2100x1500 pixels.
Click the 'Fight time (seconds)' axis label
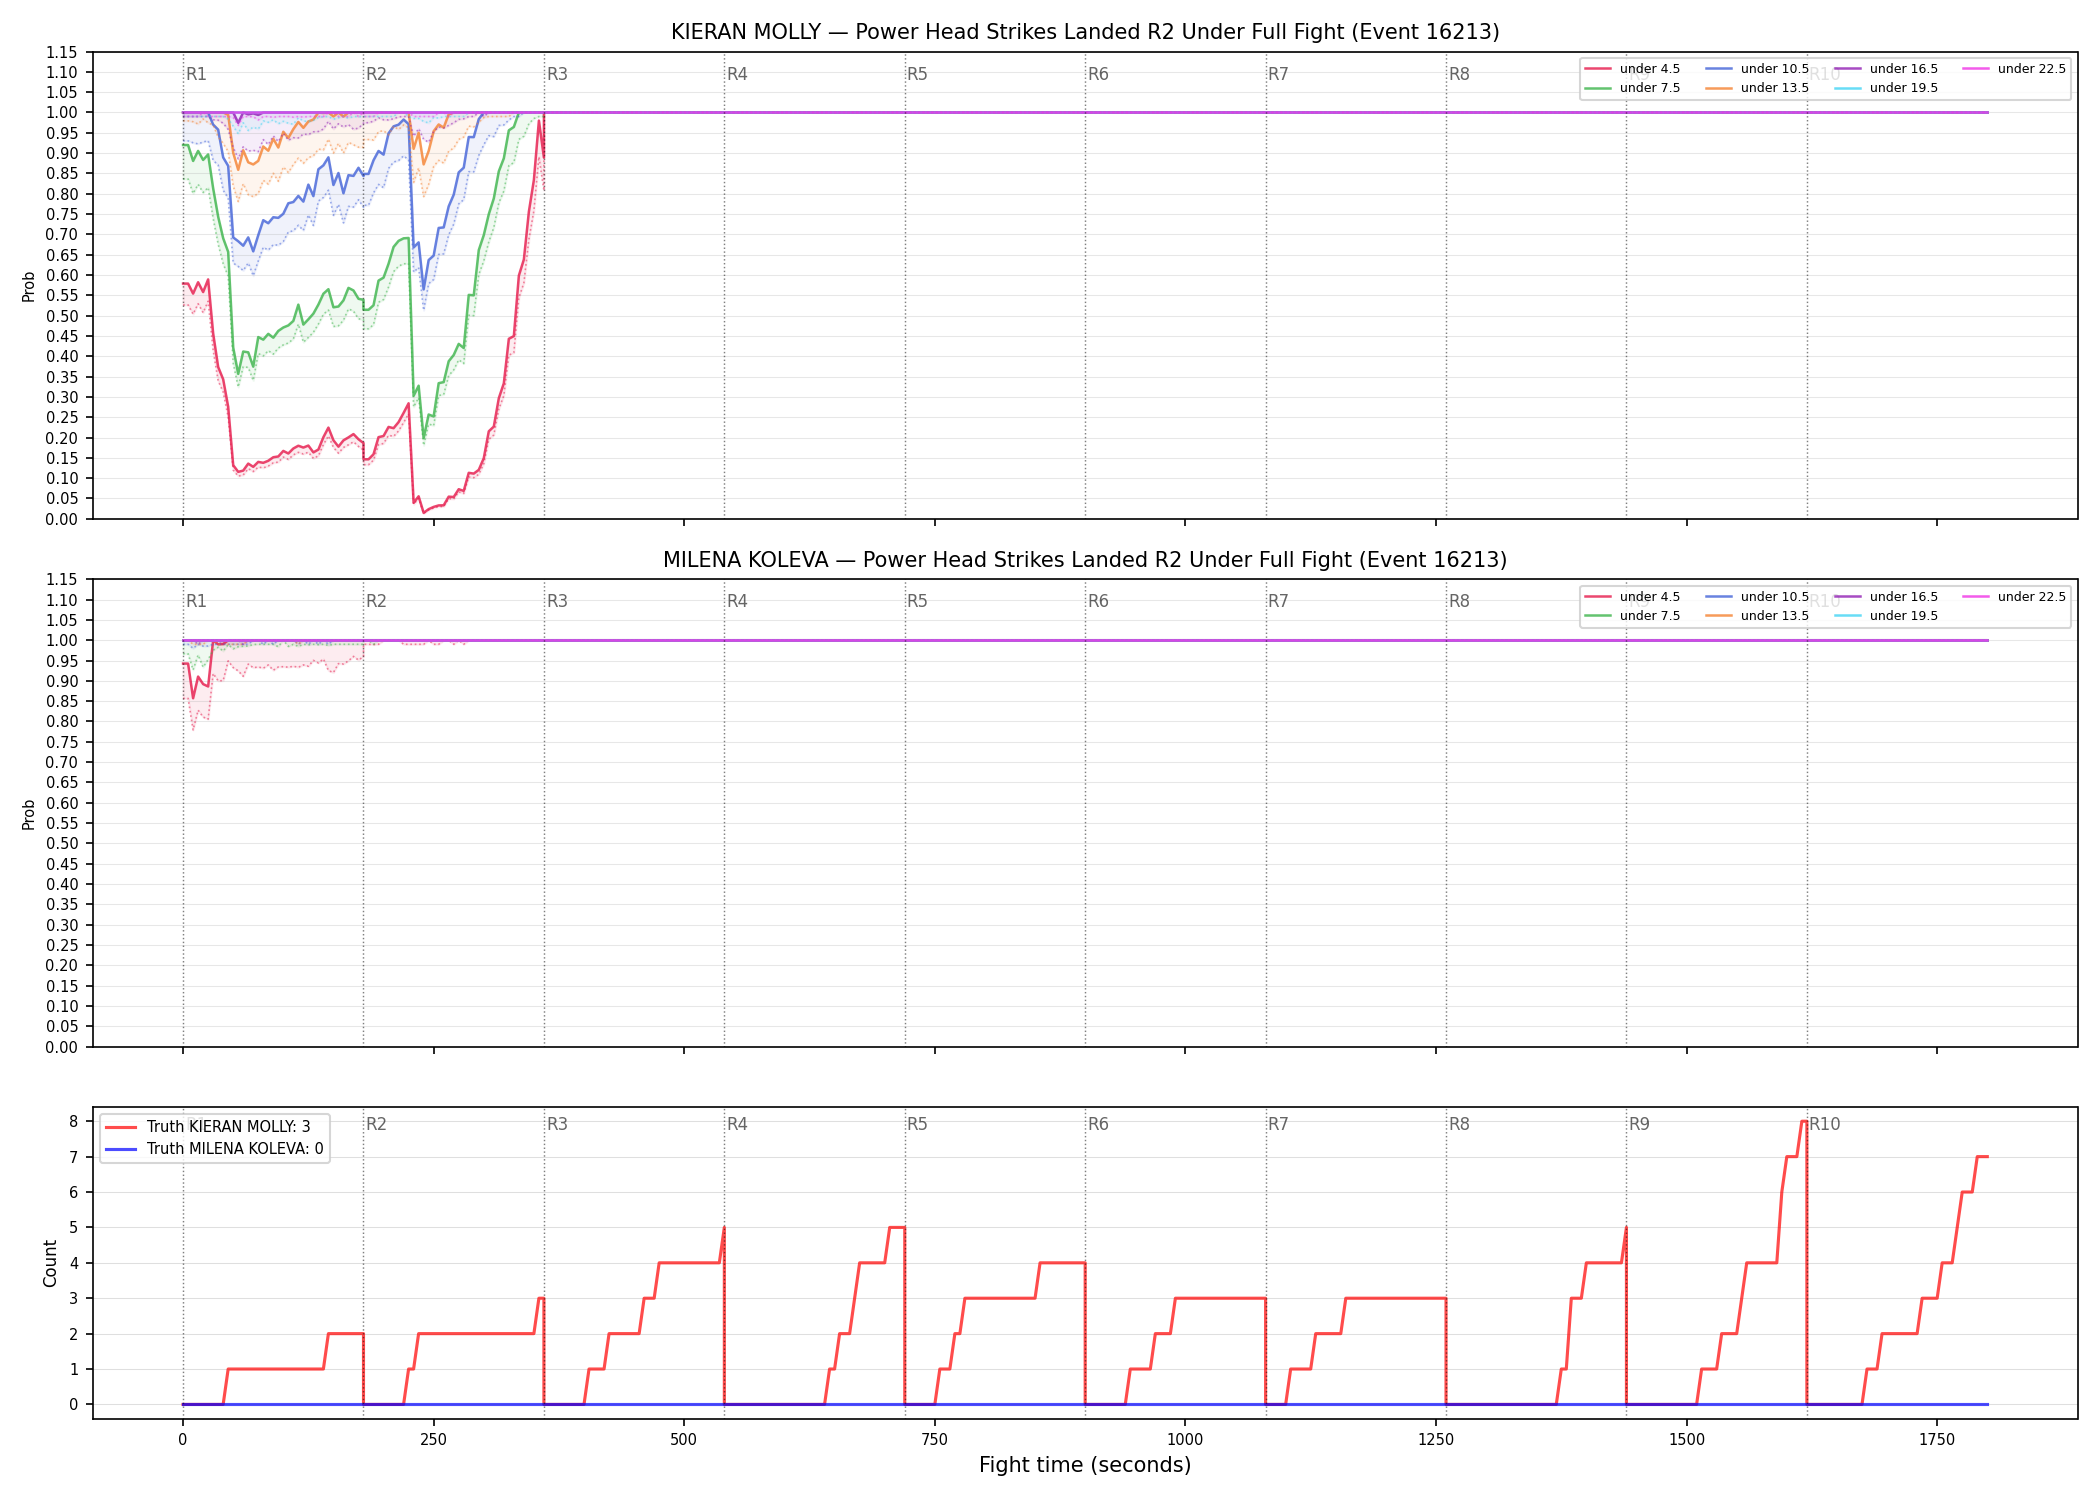(1085, 1465)
